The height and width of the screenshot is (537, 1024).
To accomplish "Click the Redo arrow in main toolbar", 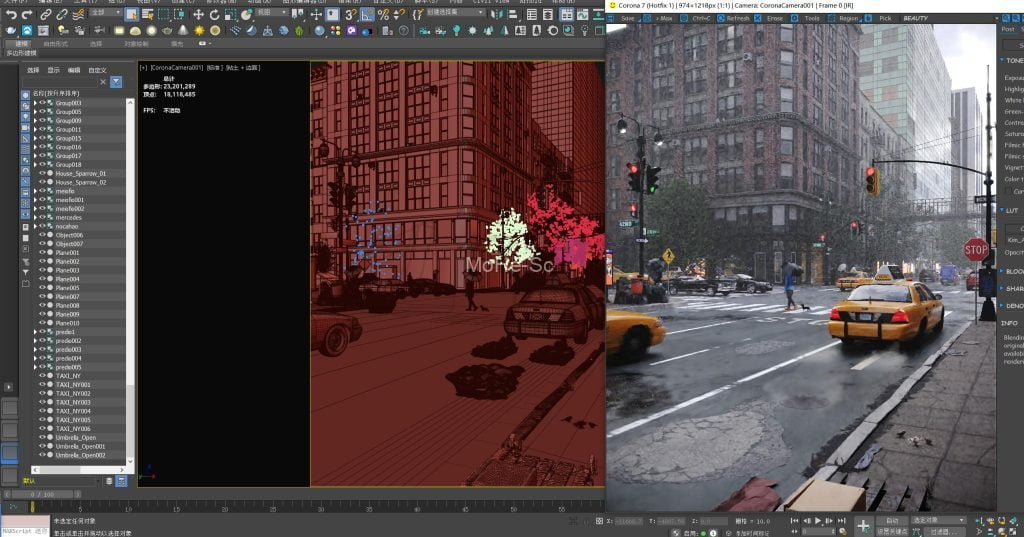I will (28, 15).
